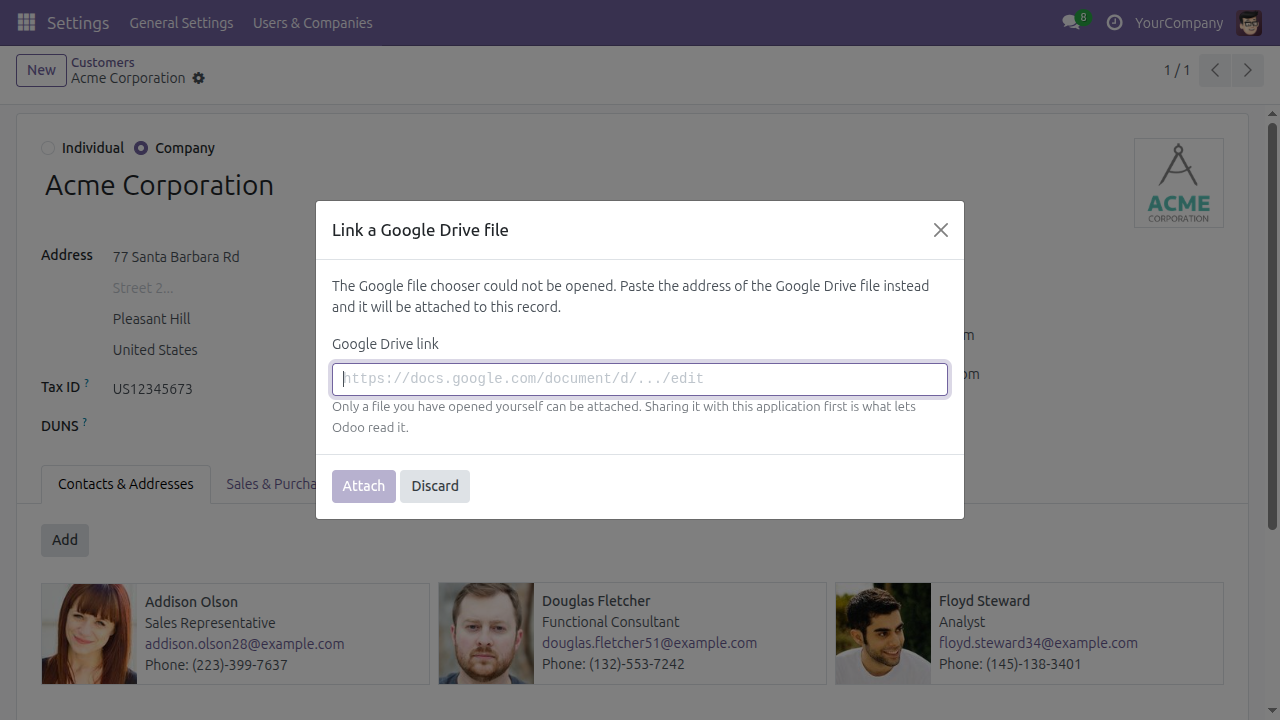Click the DUNS help question mark

84,422
